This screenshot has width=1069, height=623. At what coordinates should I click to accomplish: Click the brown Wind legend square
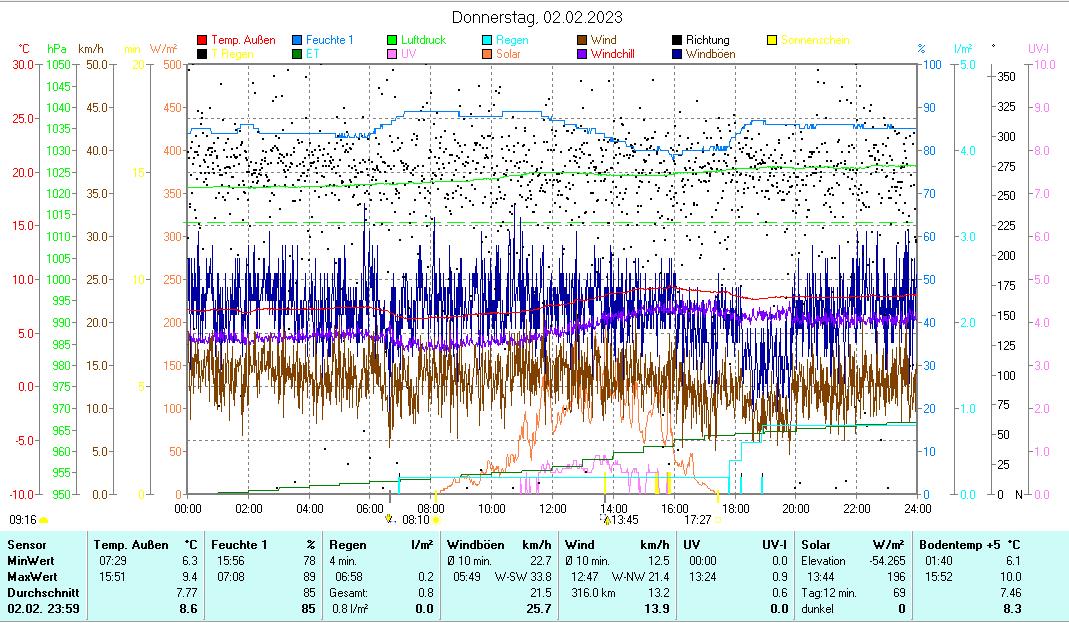coord(582,40)
